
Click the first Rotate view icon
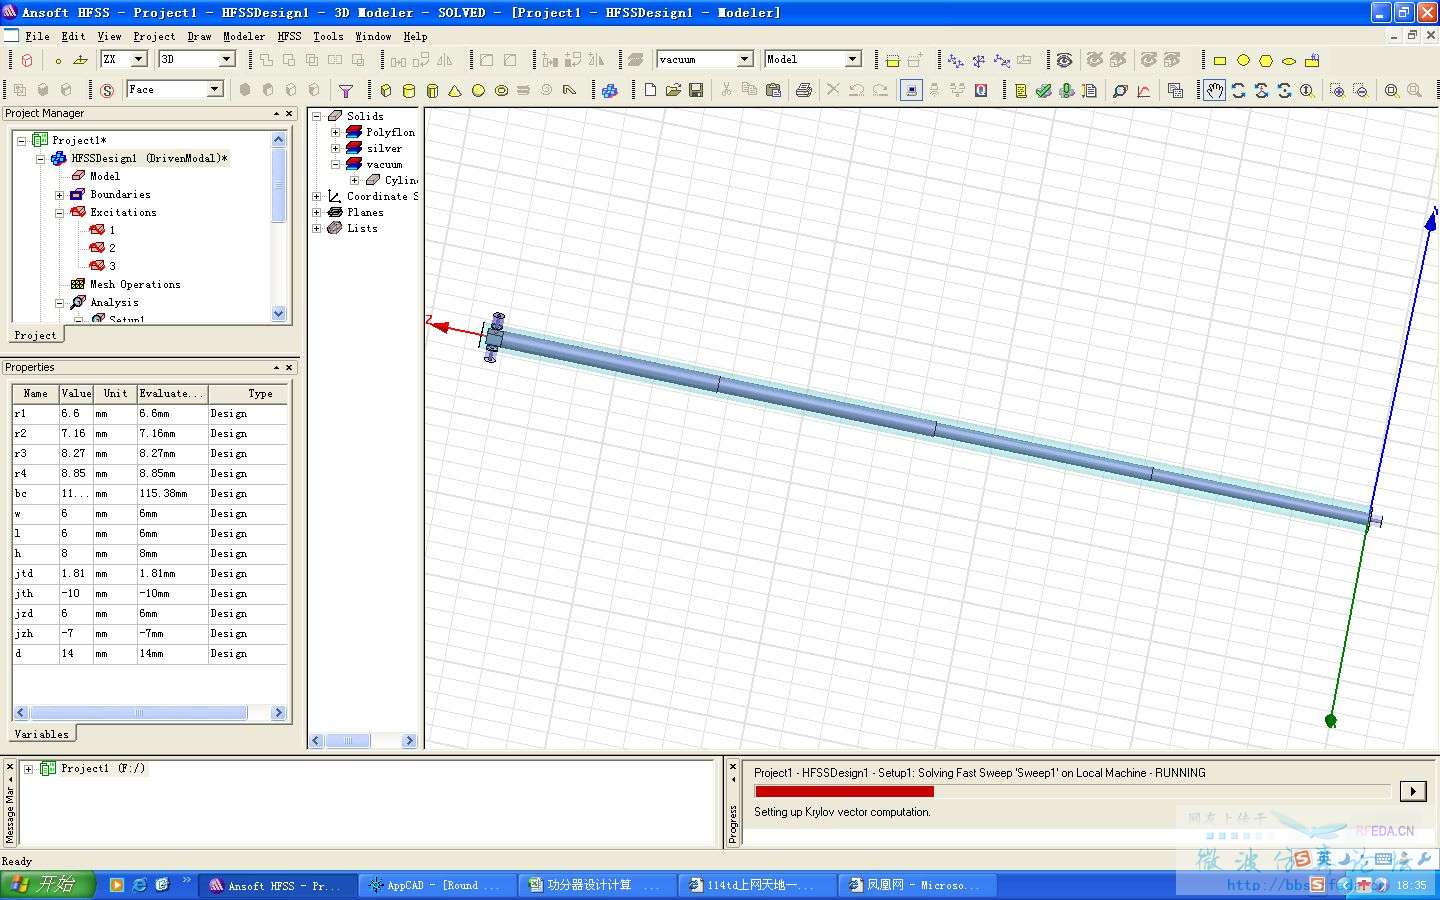[x=1238, y=90]
